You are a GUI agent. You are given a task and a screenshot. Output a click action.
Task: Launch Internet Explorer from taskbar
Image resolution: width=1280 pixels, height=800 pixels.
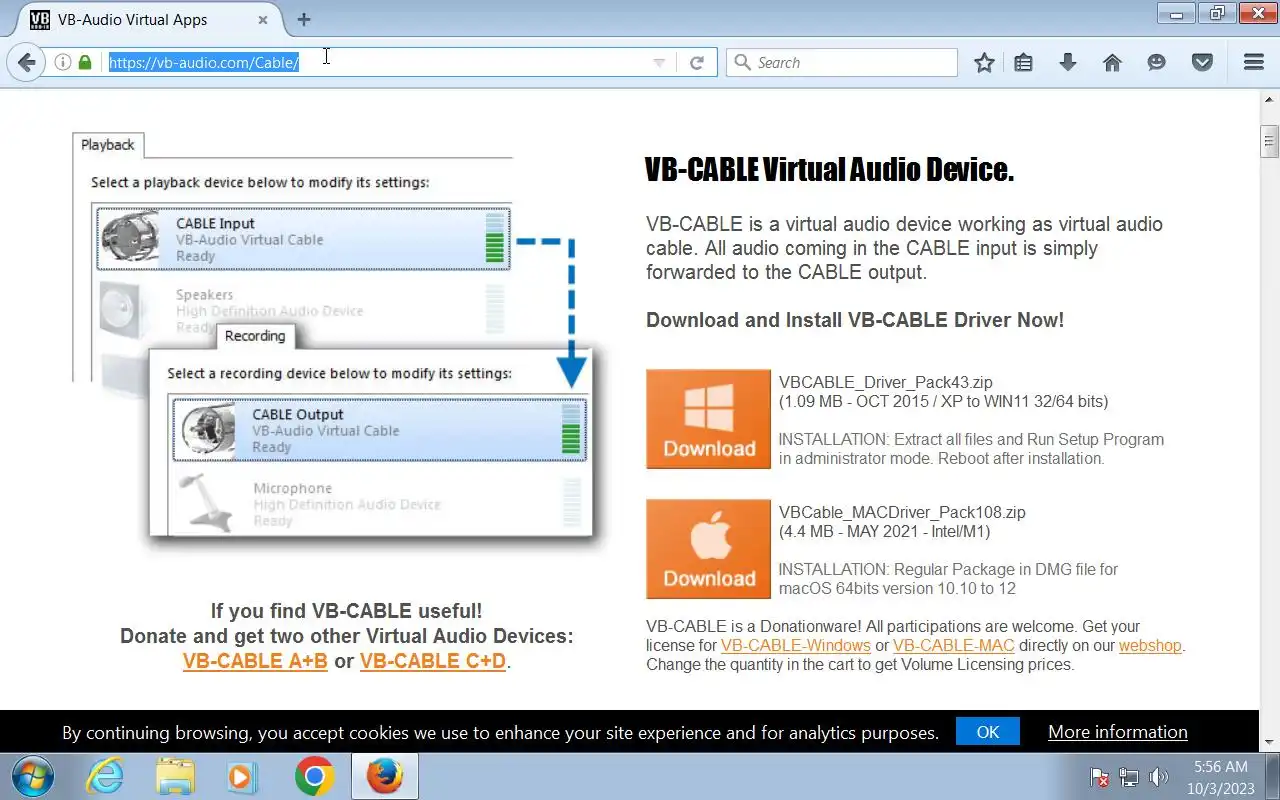coord(105,776)
